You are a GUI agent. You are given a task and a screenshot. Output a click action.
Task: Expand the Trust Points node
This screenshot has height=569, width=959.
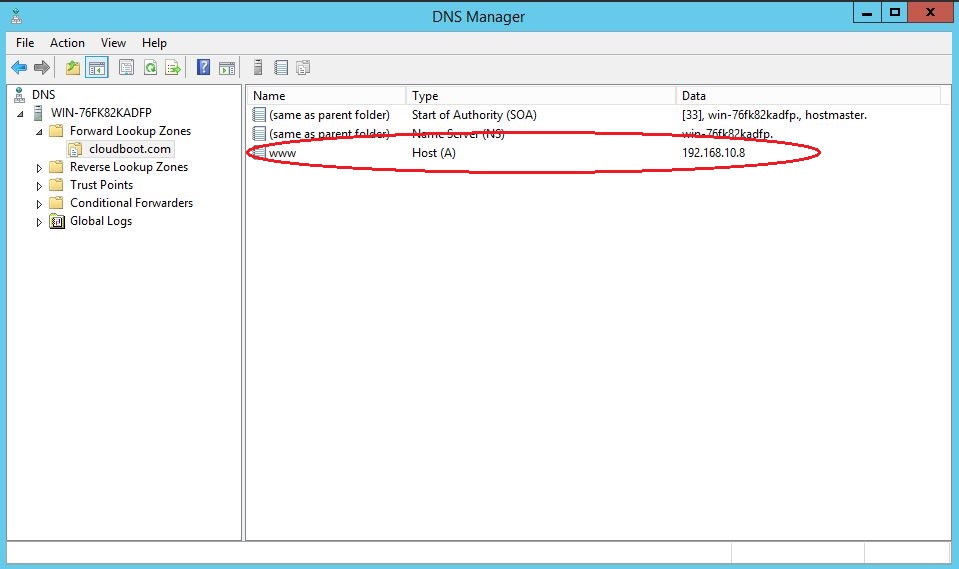tap(40, 186)
